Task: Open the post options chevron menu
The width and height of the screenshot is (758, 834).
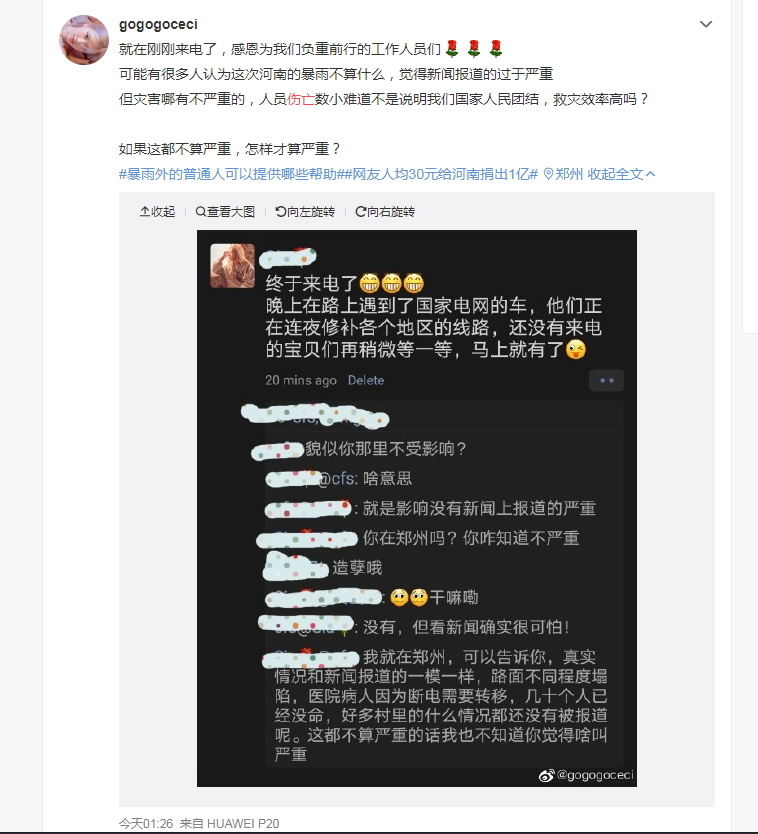Action: click(705, 24)
